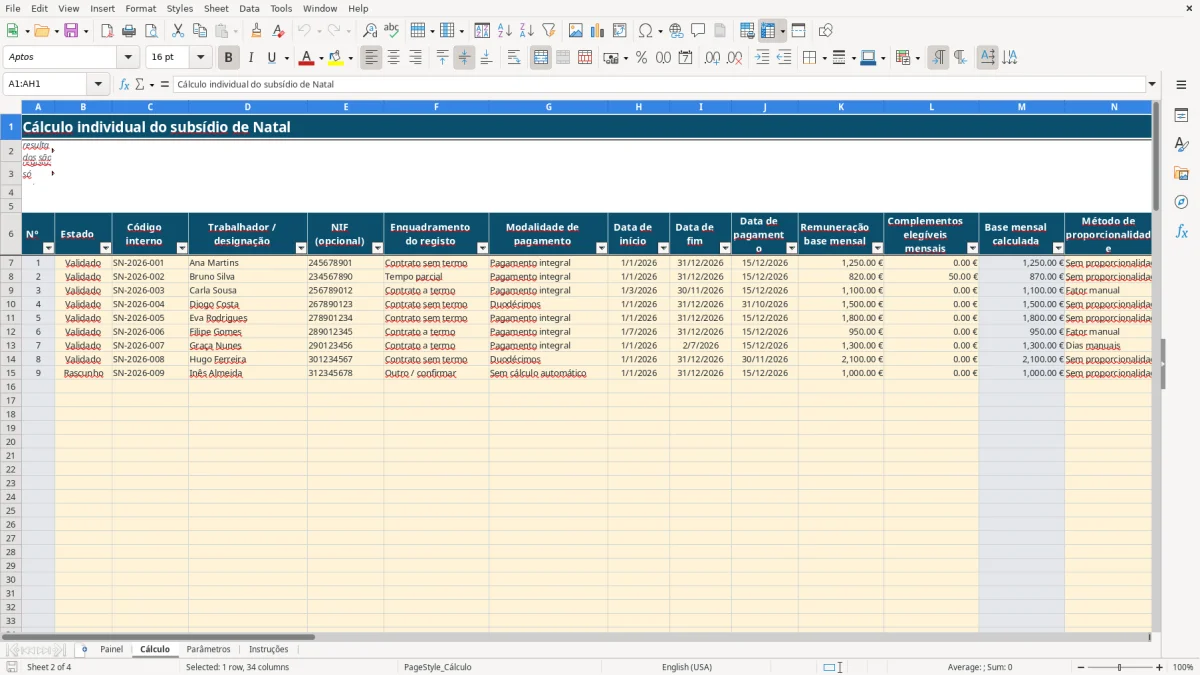Screen dimensions: 1200x675
Task: Increase indent toolbar icon
Action: 762,58
